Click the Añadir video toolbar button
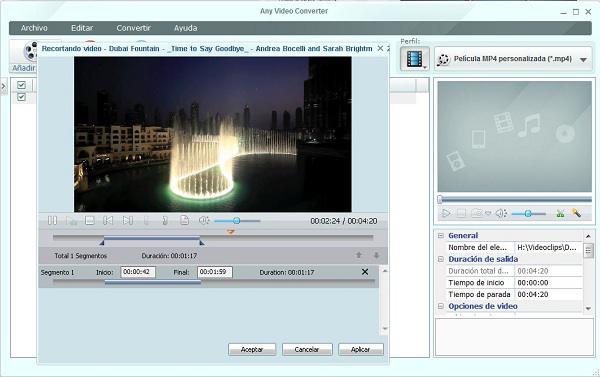This screenshot has width=600, height=377. click(x=24, y=57)
